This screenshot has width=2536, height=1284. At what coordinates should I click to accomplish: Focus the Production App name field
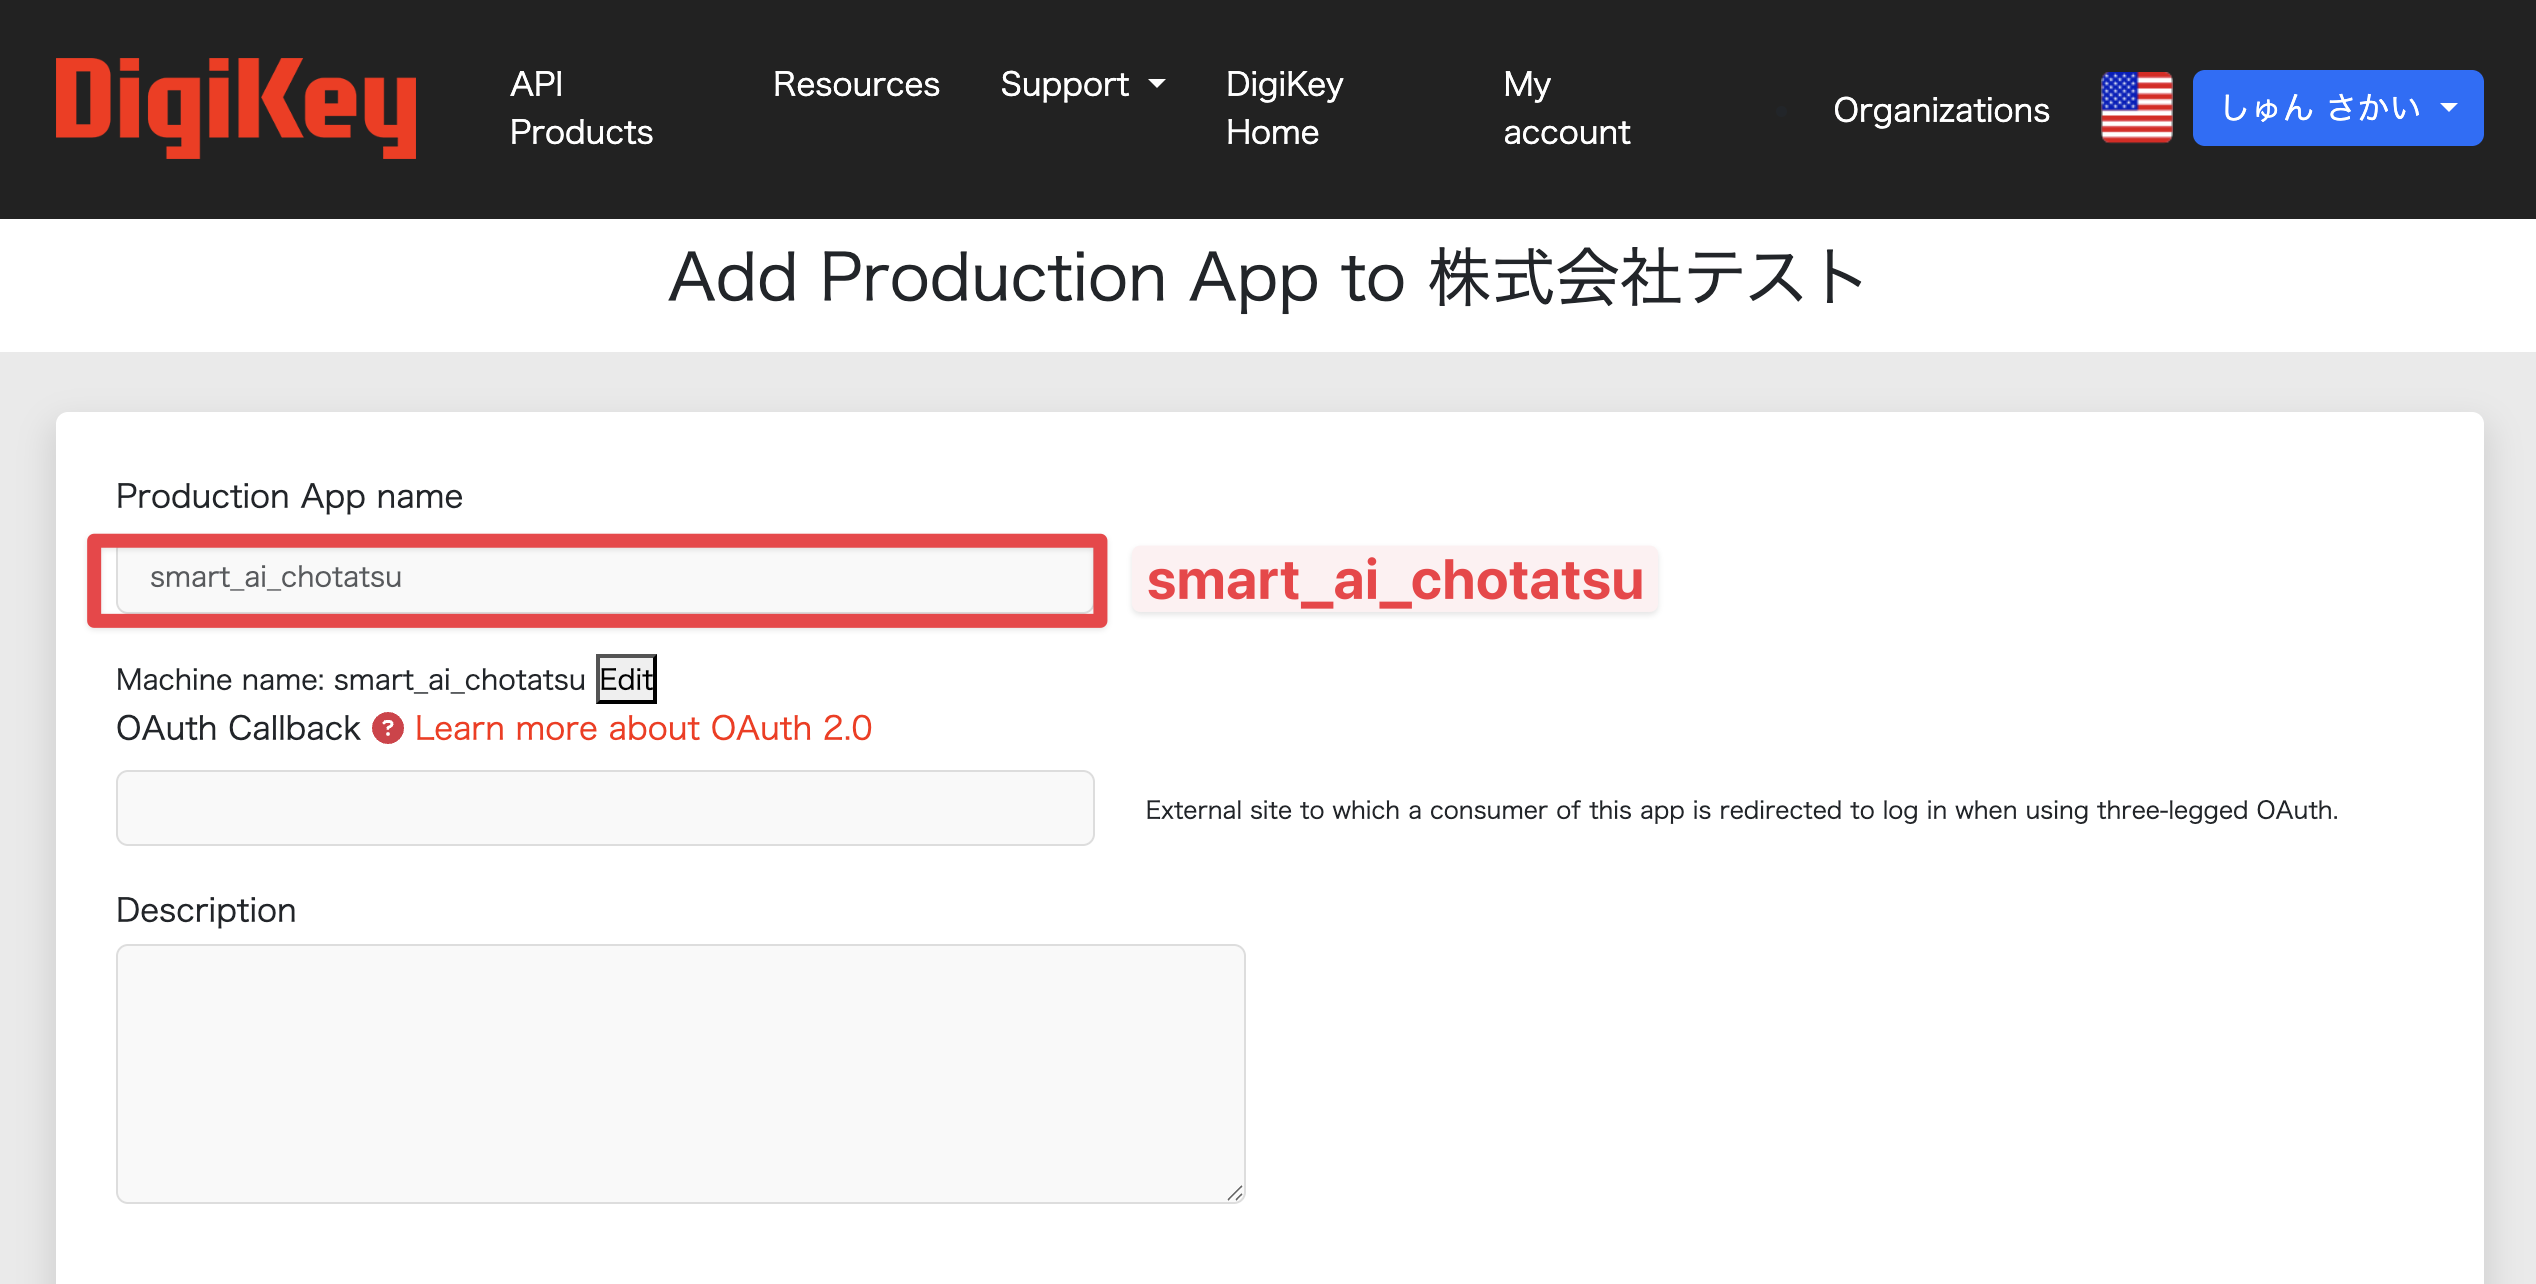[604, 578]
